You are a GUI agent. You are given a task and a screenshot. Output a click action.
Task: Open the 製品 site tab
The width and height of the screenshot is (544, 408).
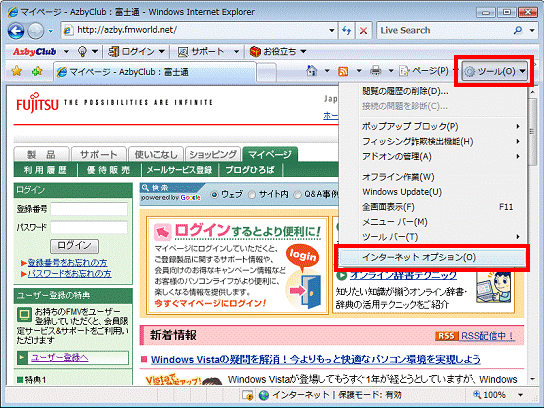(x=42, y=154)
